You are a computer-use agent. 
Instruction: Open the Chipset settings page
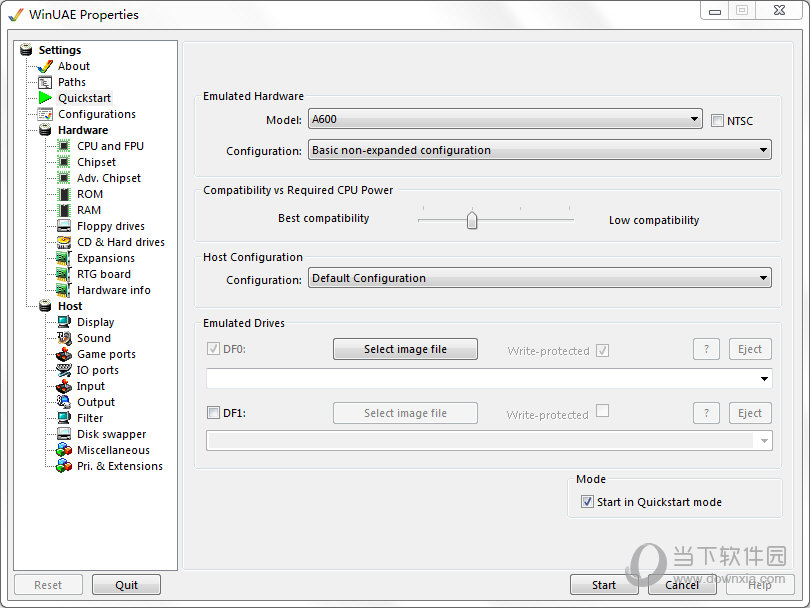(97, 162)
